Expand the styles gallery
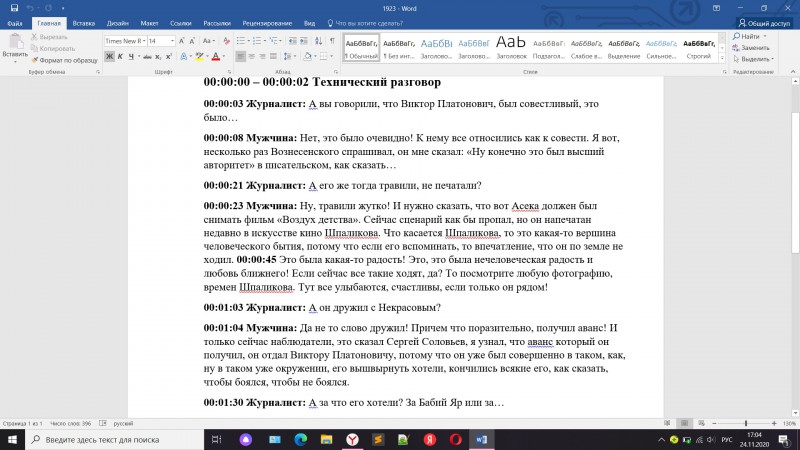The image size is (800, 450). (x=722, y=58)
